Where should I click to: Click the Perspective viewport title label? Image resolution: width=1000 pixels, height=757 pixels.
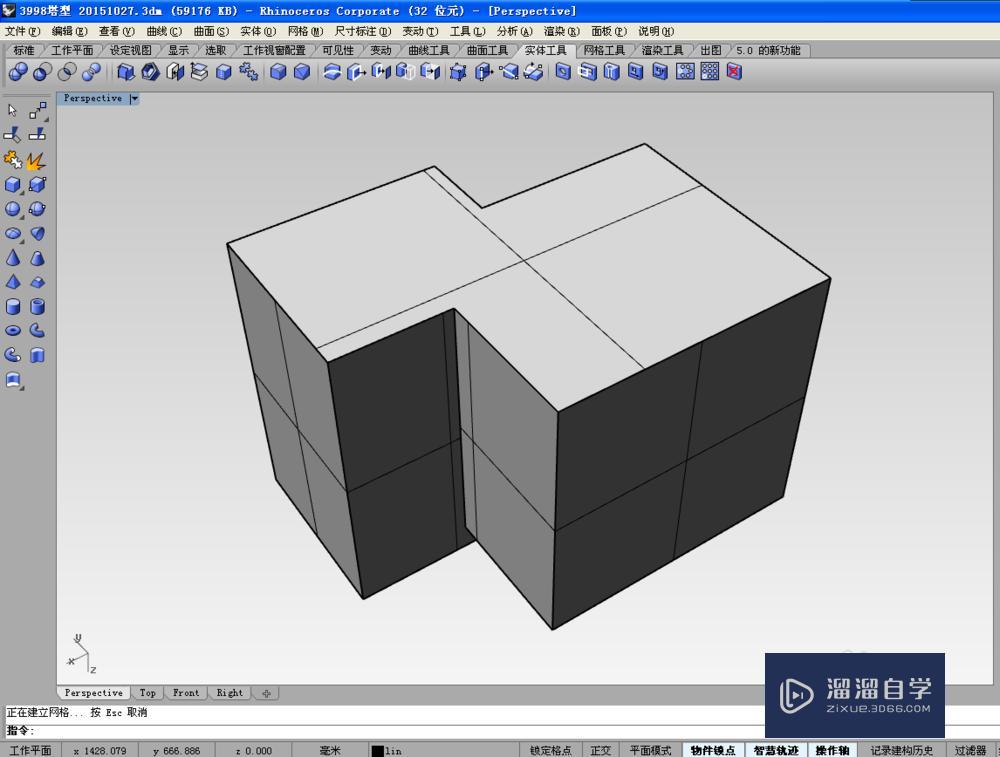pyautogui.click(x=92, y=98)
